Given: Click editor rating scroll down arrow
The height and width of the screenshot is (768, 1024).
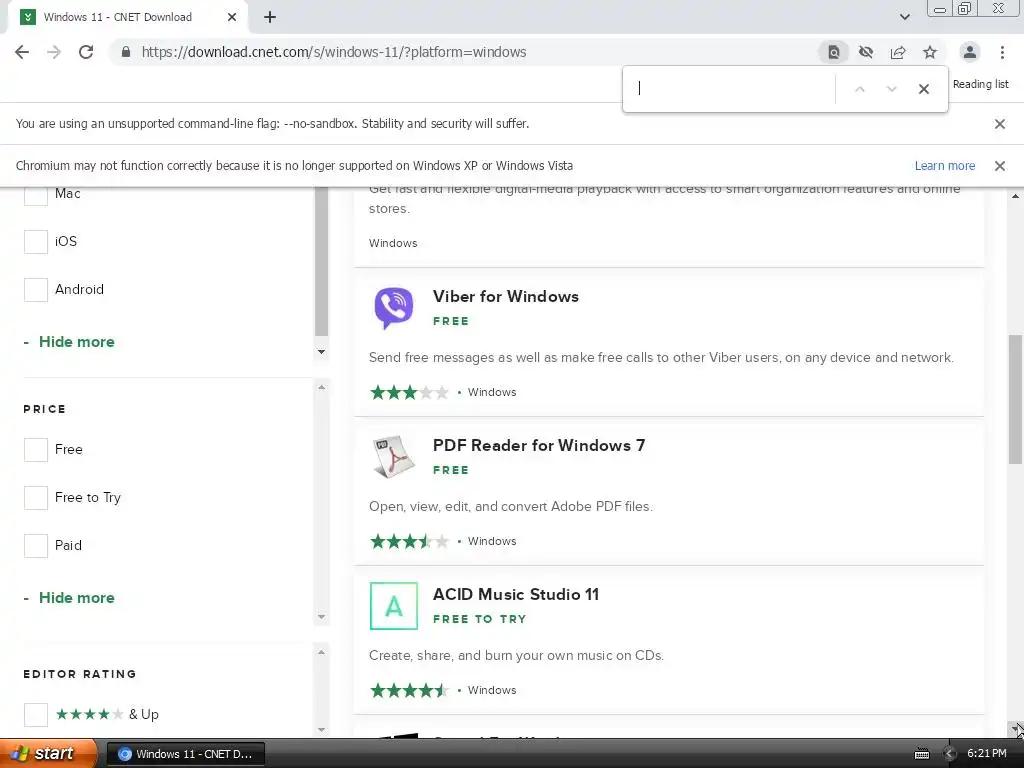Looking at the screenshot, I should click(321, 730).
